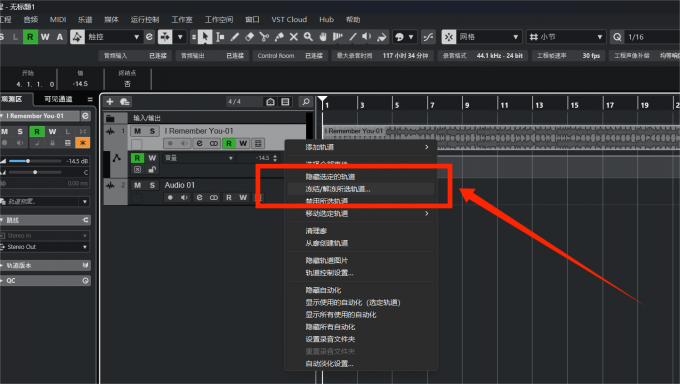The height and width of the screenshot is (384, 680).
Task: Open the VST Cloud menu
Action: pyautogui.click(x=289, y=20)
